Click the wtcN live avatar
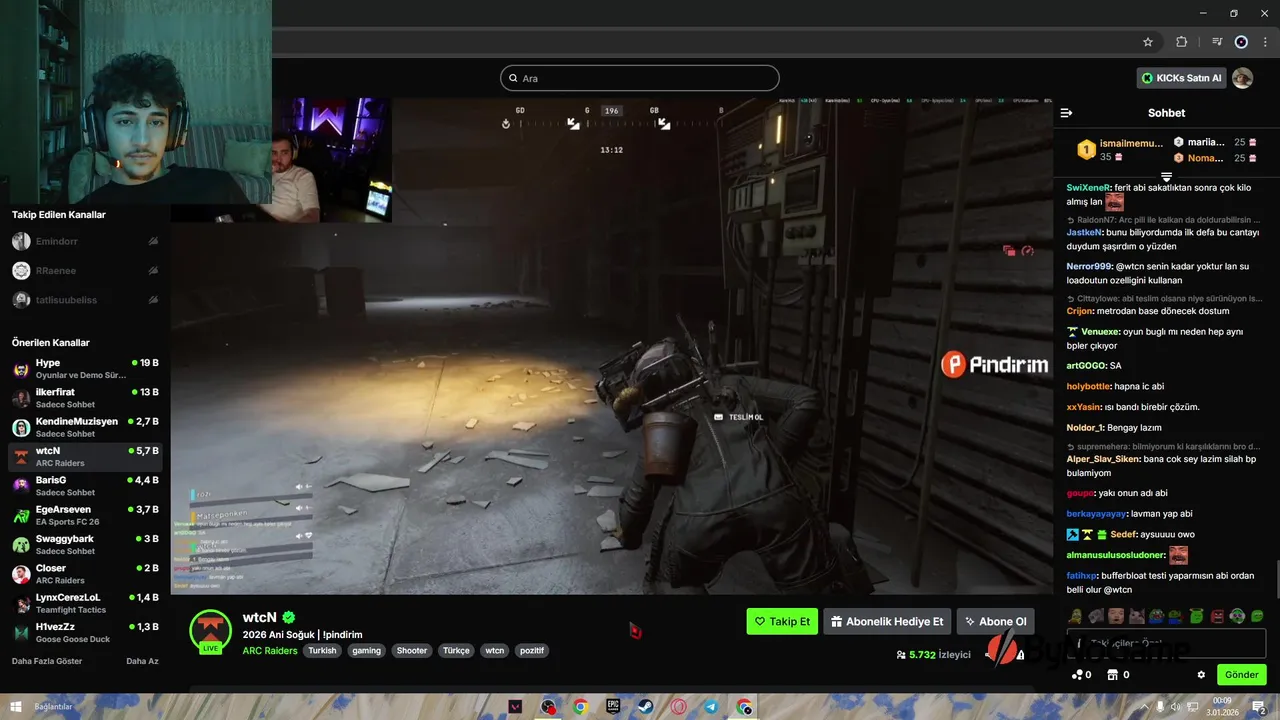 [x=211, y=631]
